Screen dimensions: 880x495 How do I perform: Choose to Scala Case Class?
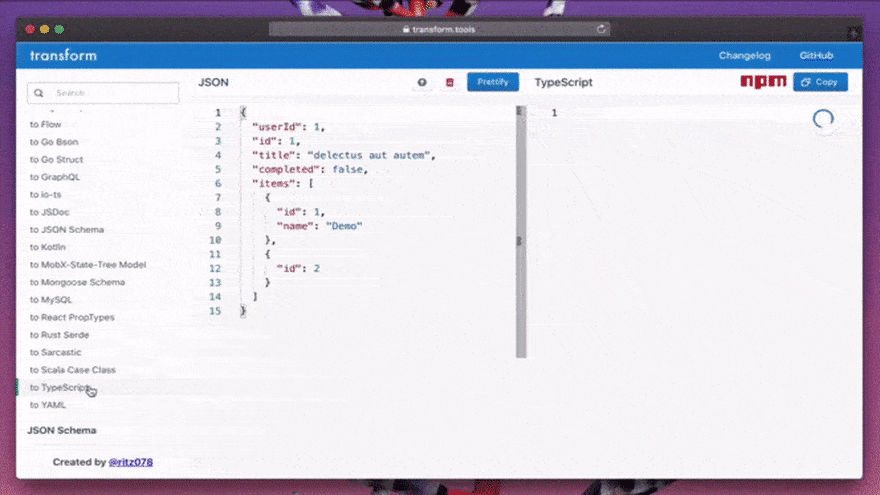(72, 370)
